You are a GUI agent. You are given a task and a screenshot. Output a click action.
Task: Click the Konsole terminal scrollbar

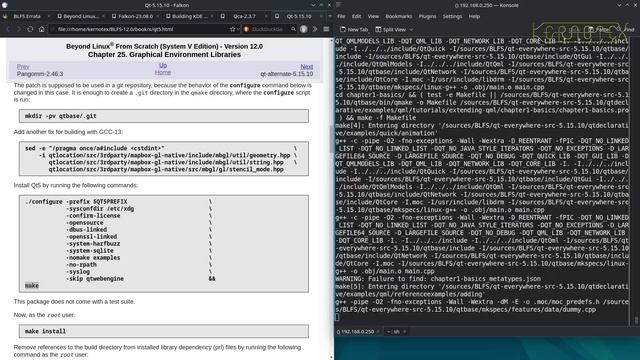[x=636, y=320]
